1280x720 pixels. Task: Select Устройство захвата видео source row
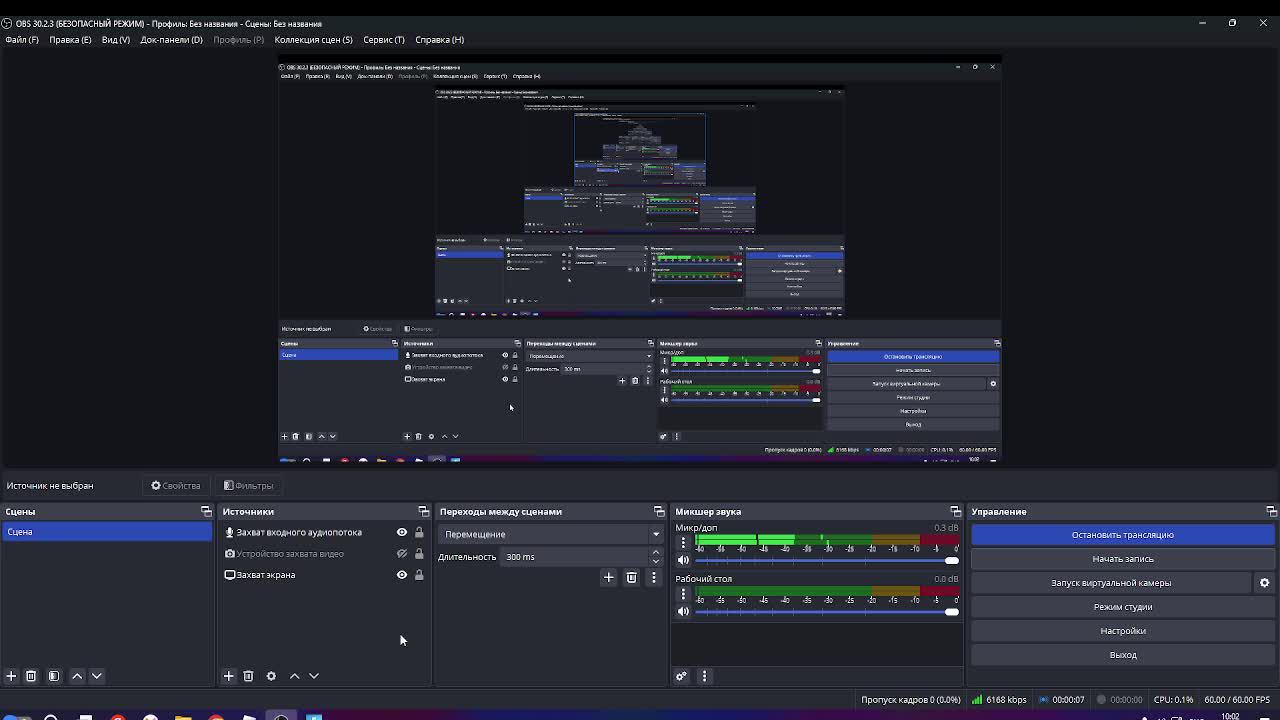(x=324, y=554)
